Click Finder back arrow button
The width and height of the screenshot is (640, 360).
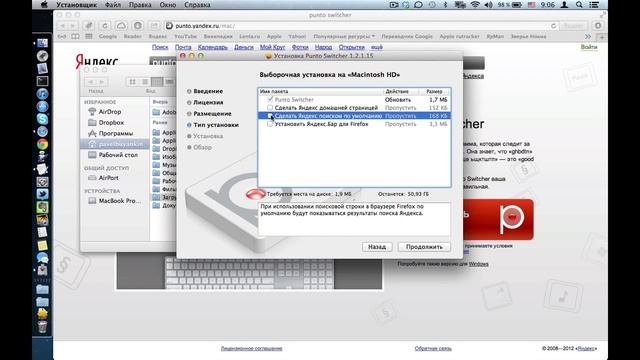91,82
